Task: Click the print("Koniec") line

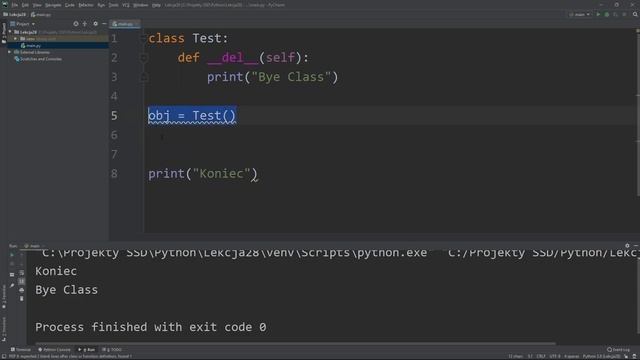Action: 203,174
